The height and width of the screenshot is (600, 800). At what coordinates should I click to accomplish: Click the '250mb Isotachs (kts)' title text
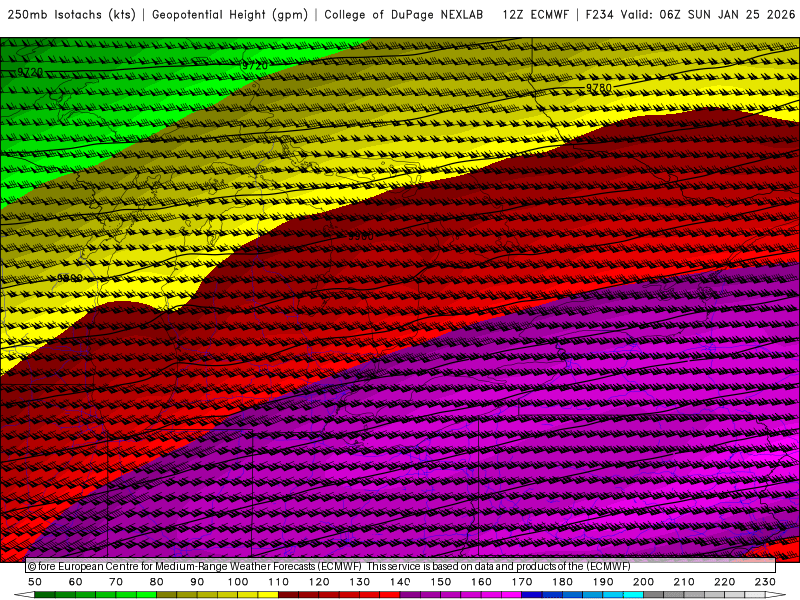[71, 15]
